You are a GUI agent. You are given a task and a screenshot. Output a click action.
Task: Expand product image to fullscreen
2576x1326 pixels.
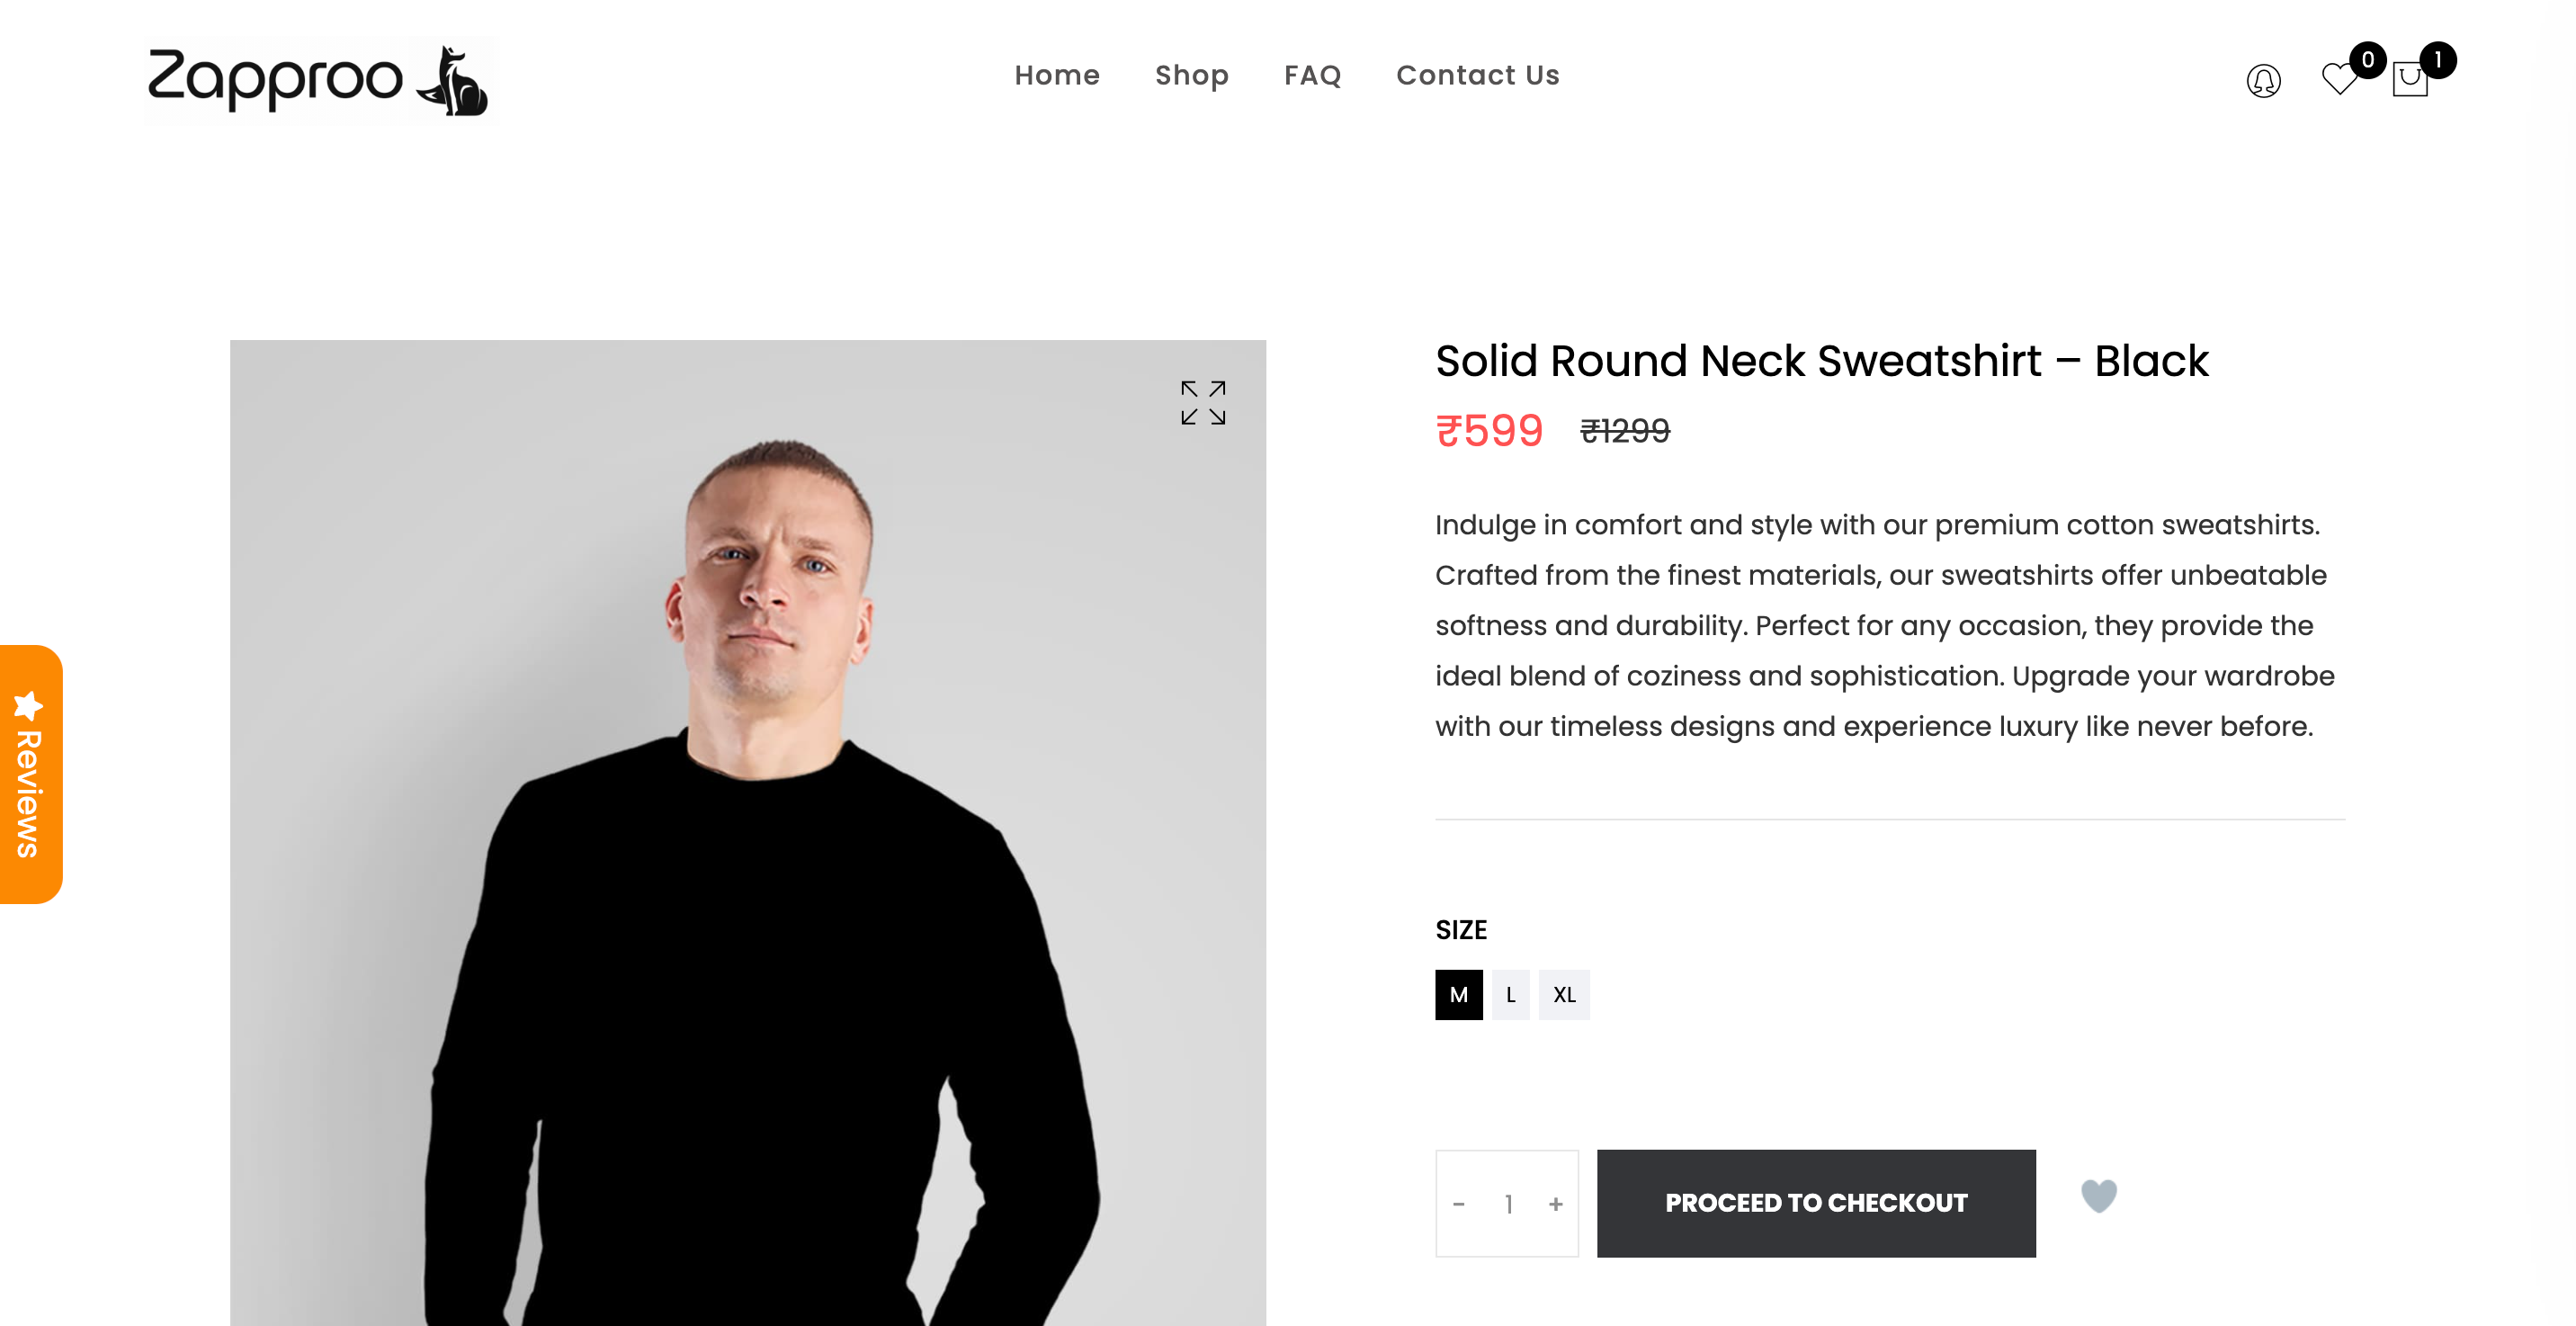1202,403
